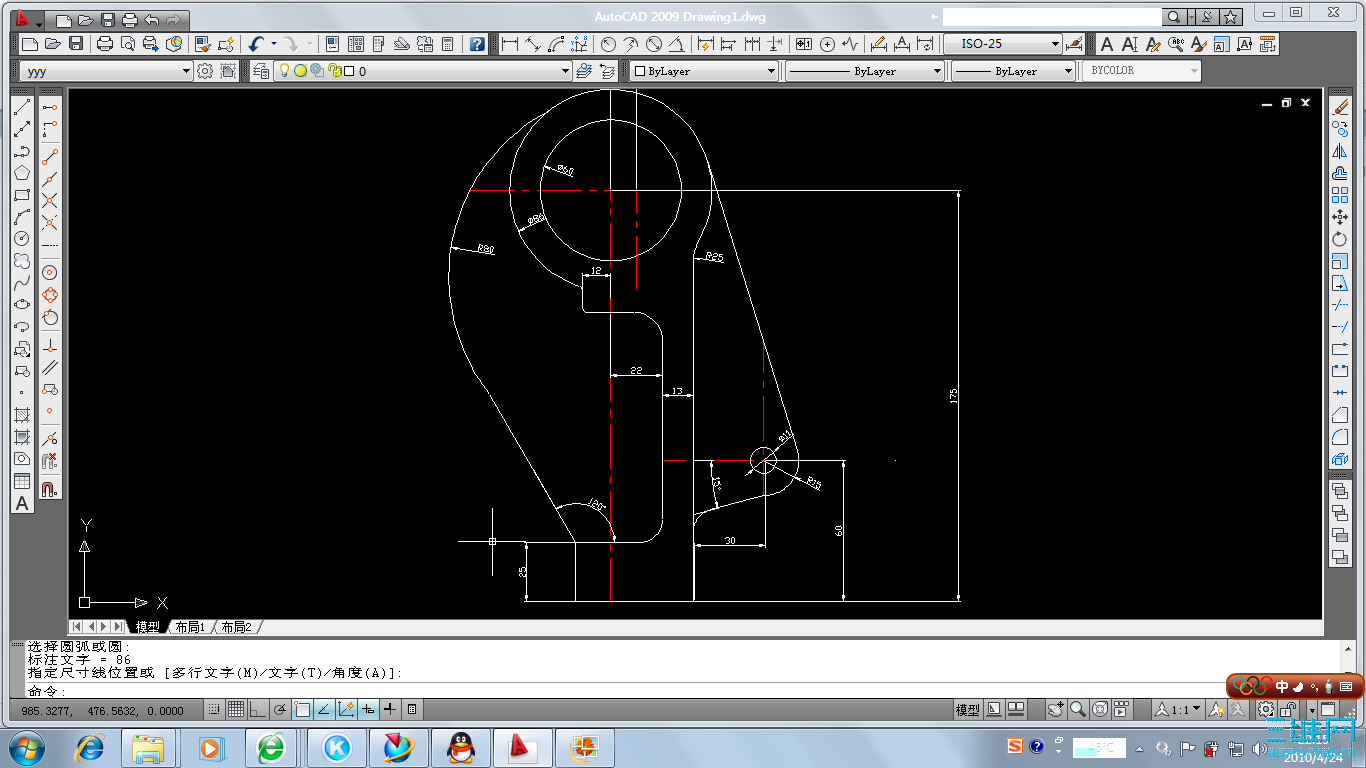Switch to AutoCAD taskbar button
The image size is (1366, 768).
520,747
